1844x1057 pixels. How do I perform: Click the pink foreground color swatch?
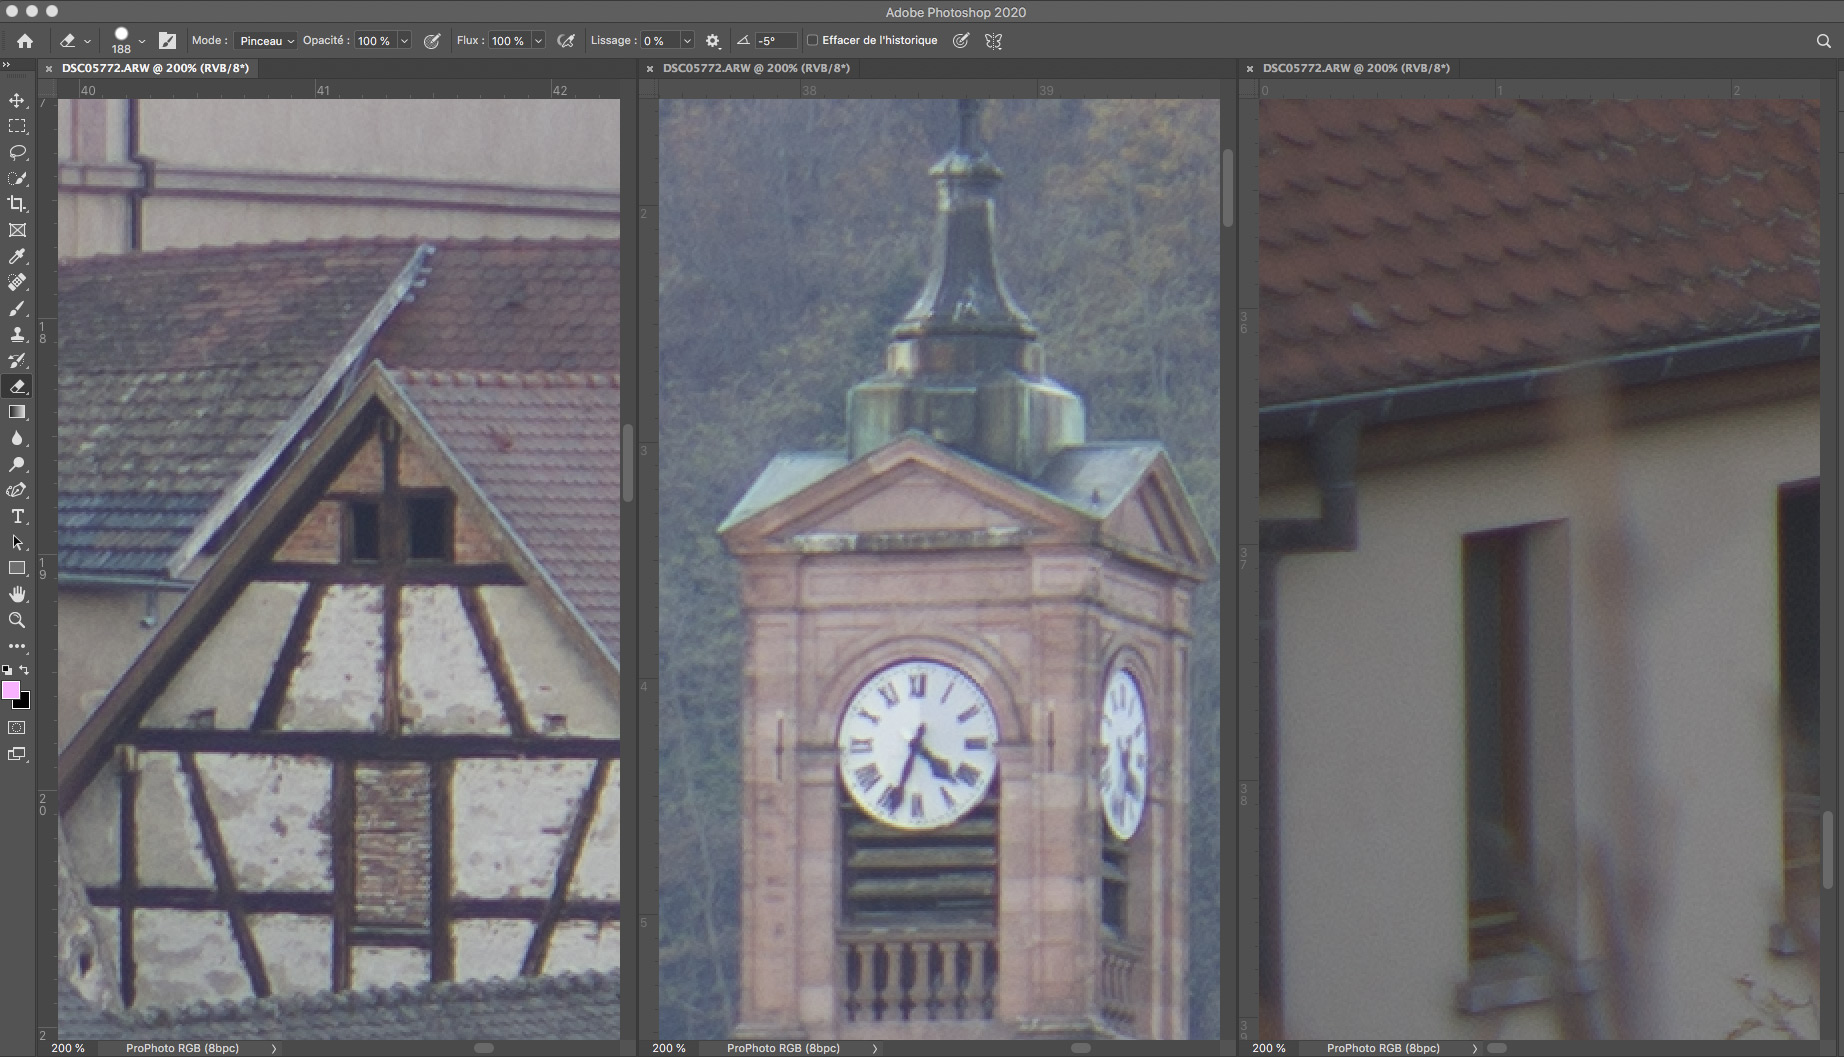click(x=11, y=690)
